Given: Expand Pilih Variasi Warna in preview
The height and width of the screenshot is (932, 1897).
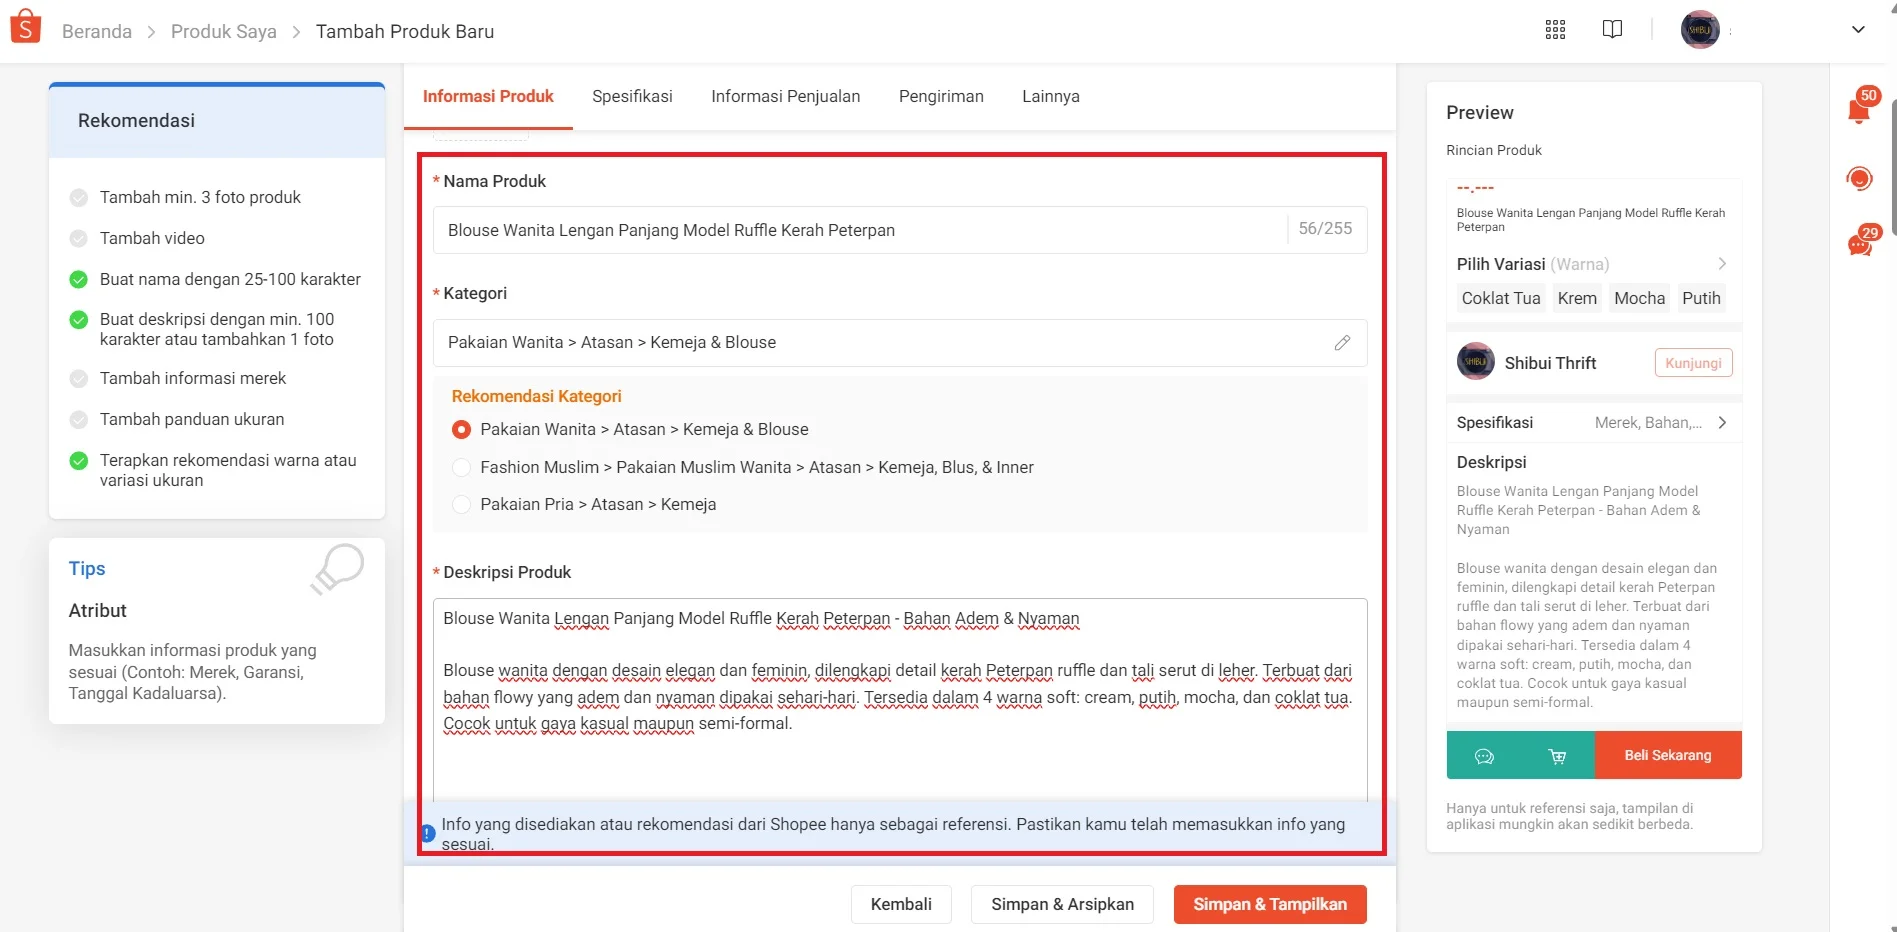Looking at the screenshot, I should click(1722, 264).
